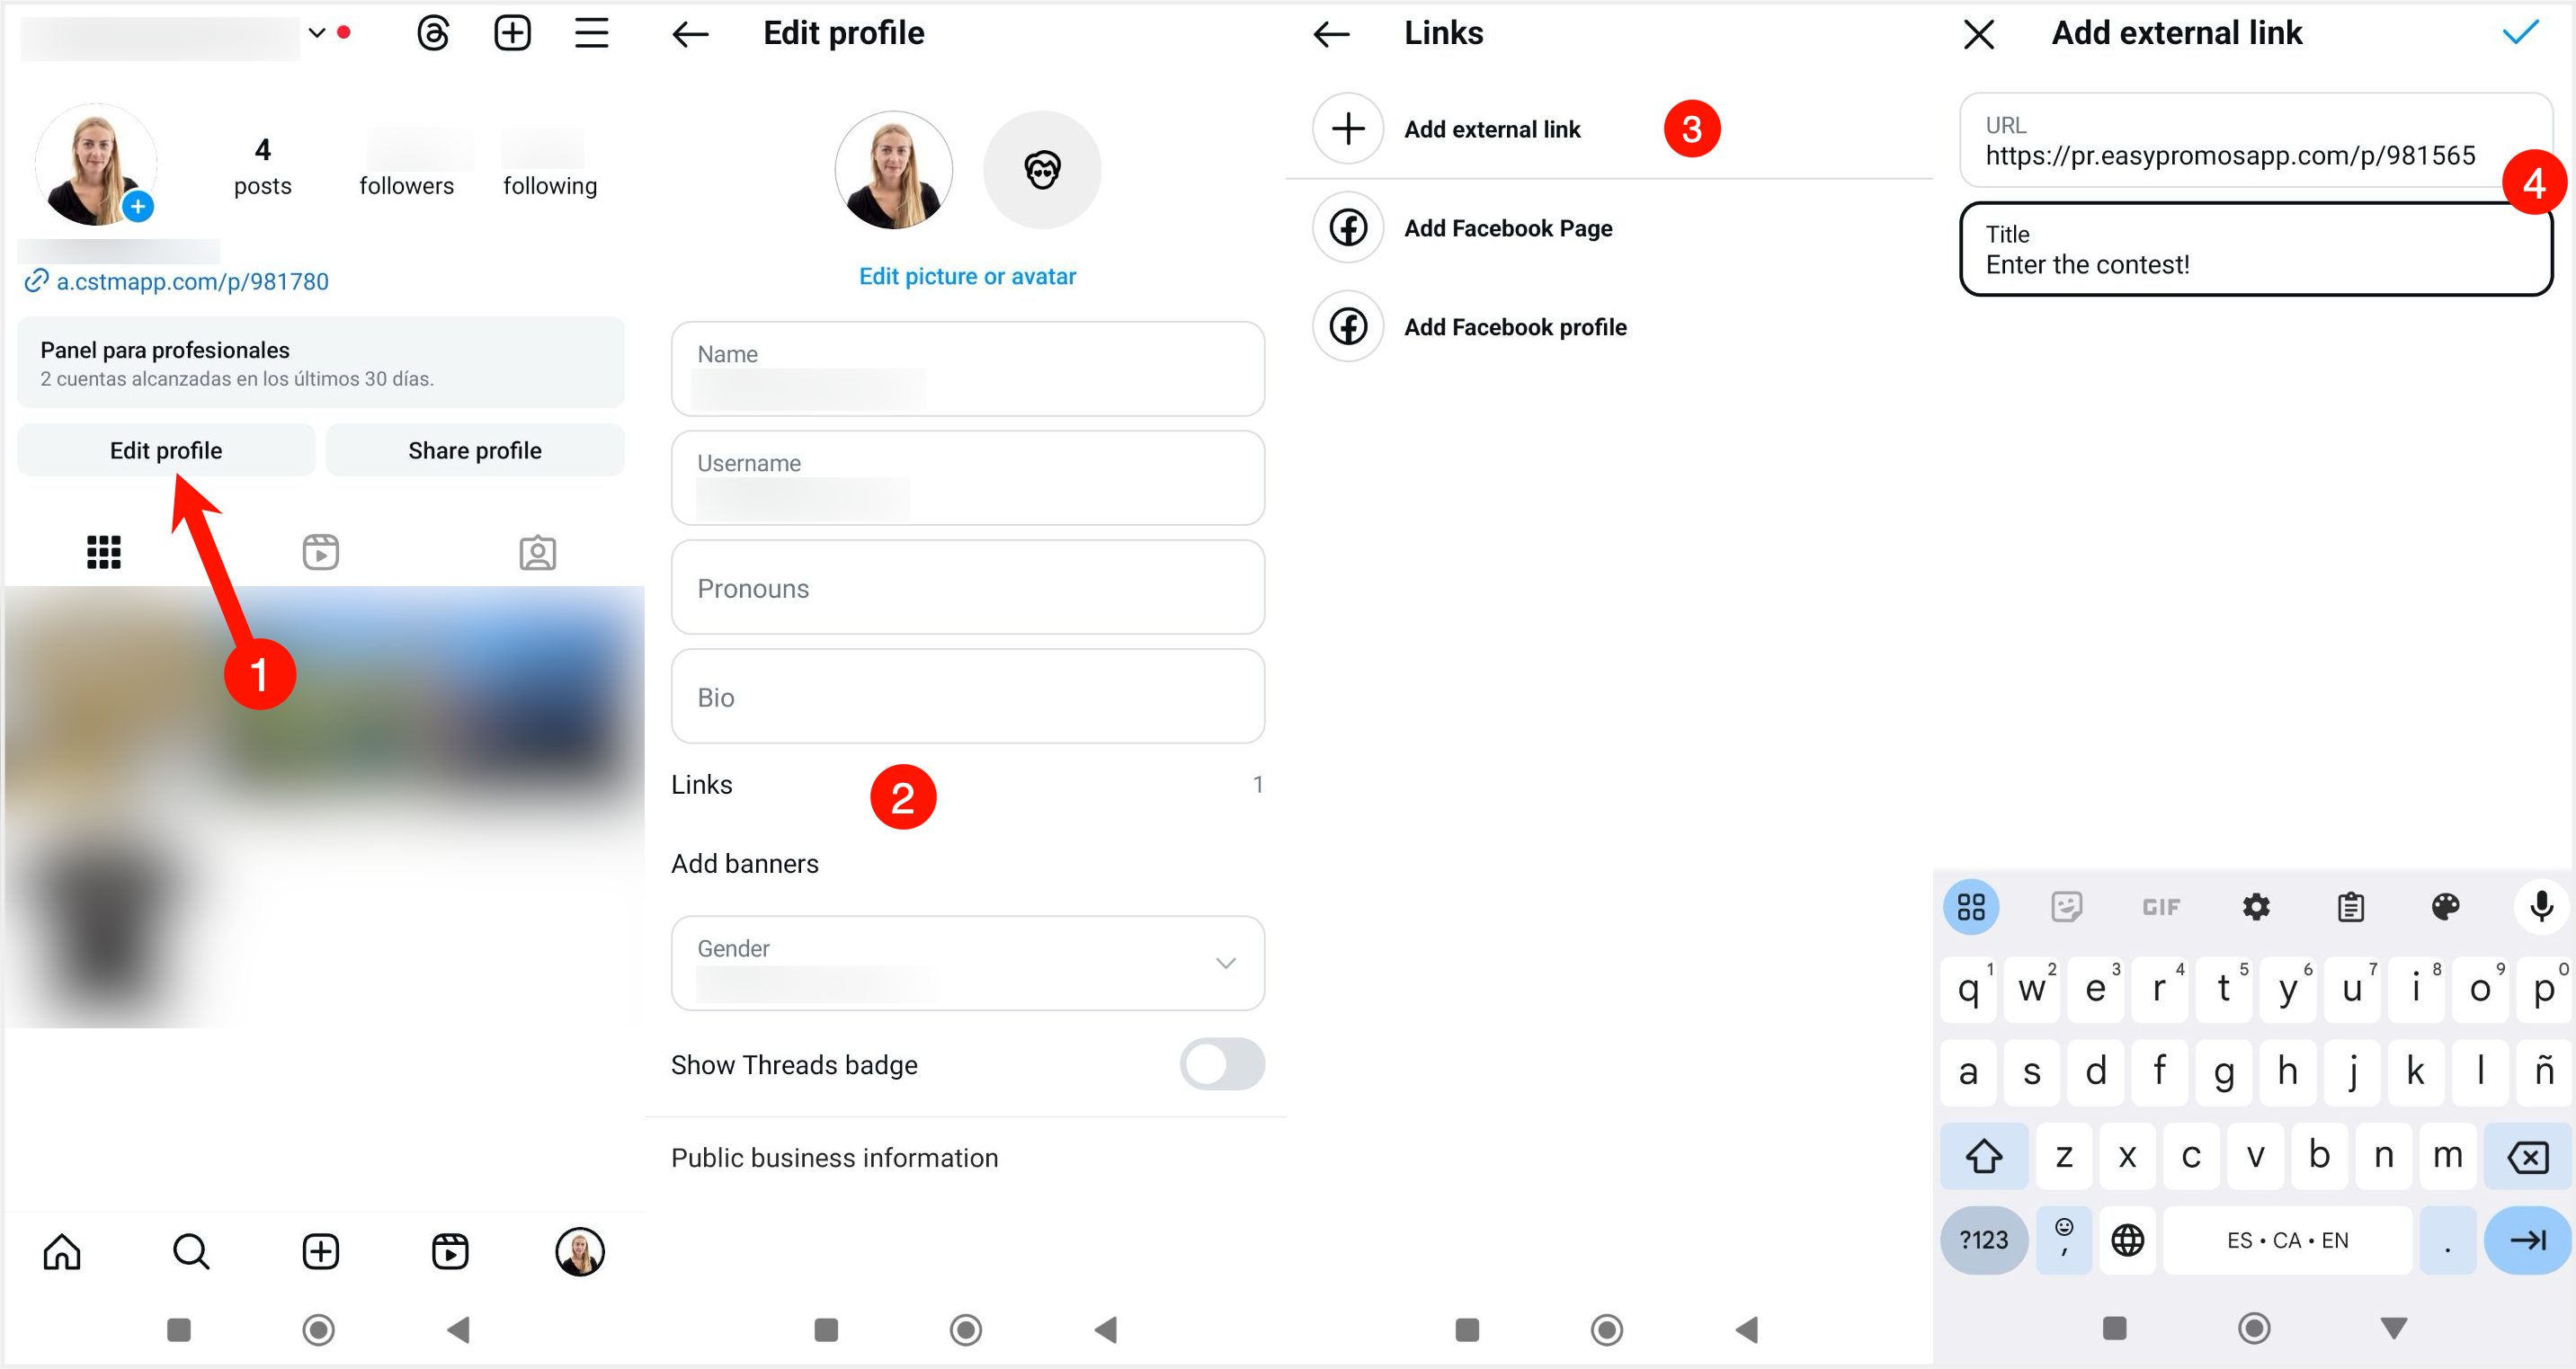The height and width of the screenshot is (1369, 2576).
Task: Tap the Reels/video bottom nav icon
Action: (450, 1249)
